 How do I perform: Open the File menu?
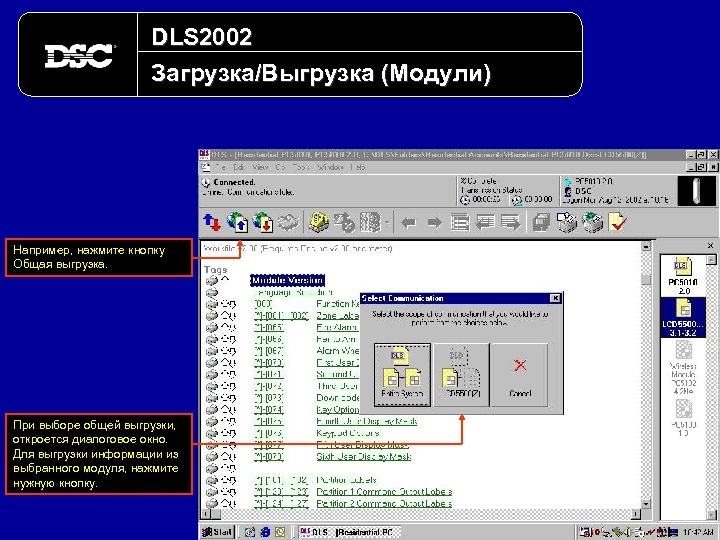pos(221,167)
